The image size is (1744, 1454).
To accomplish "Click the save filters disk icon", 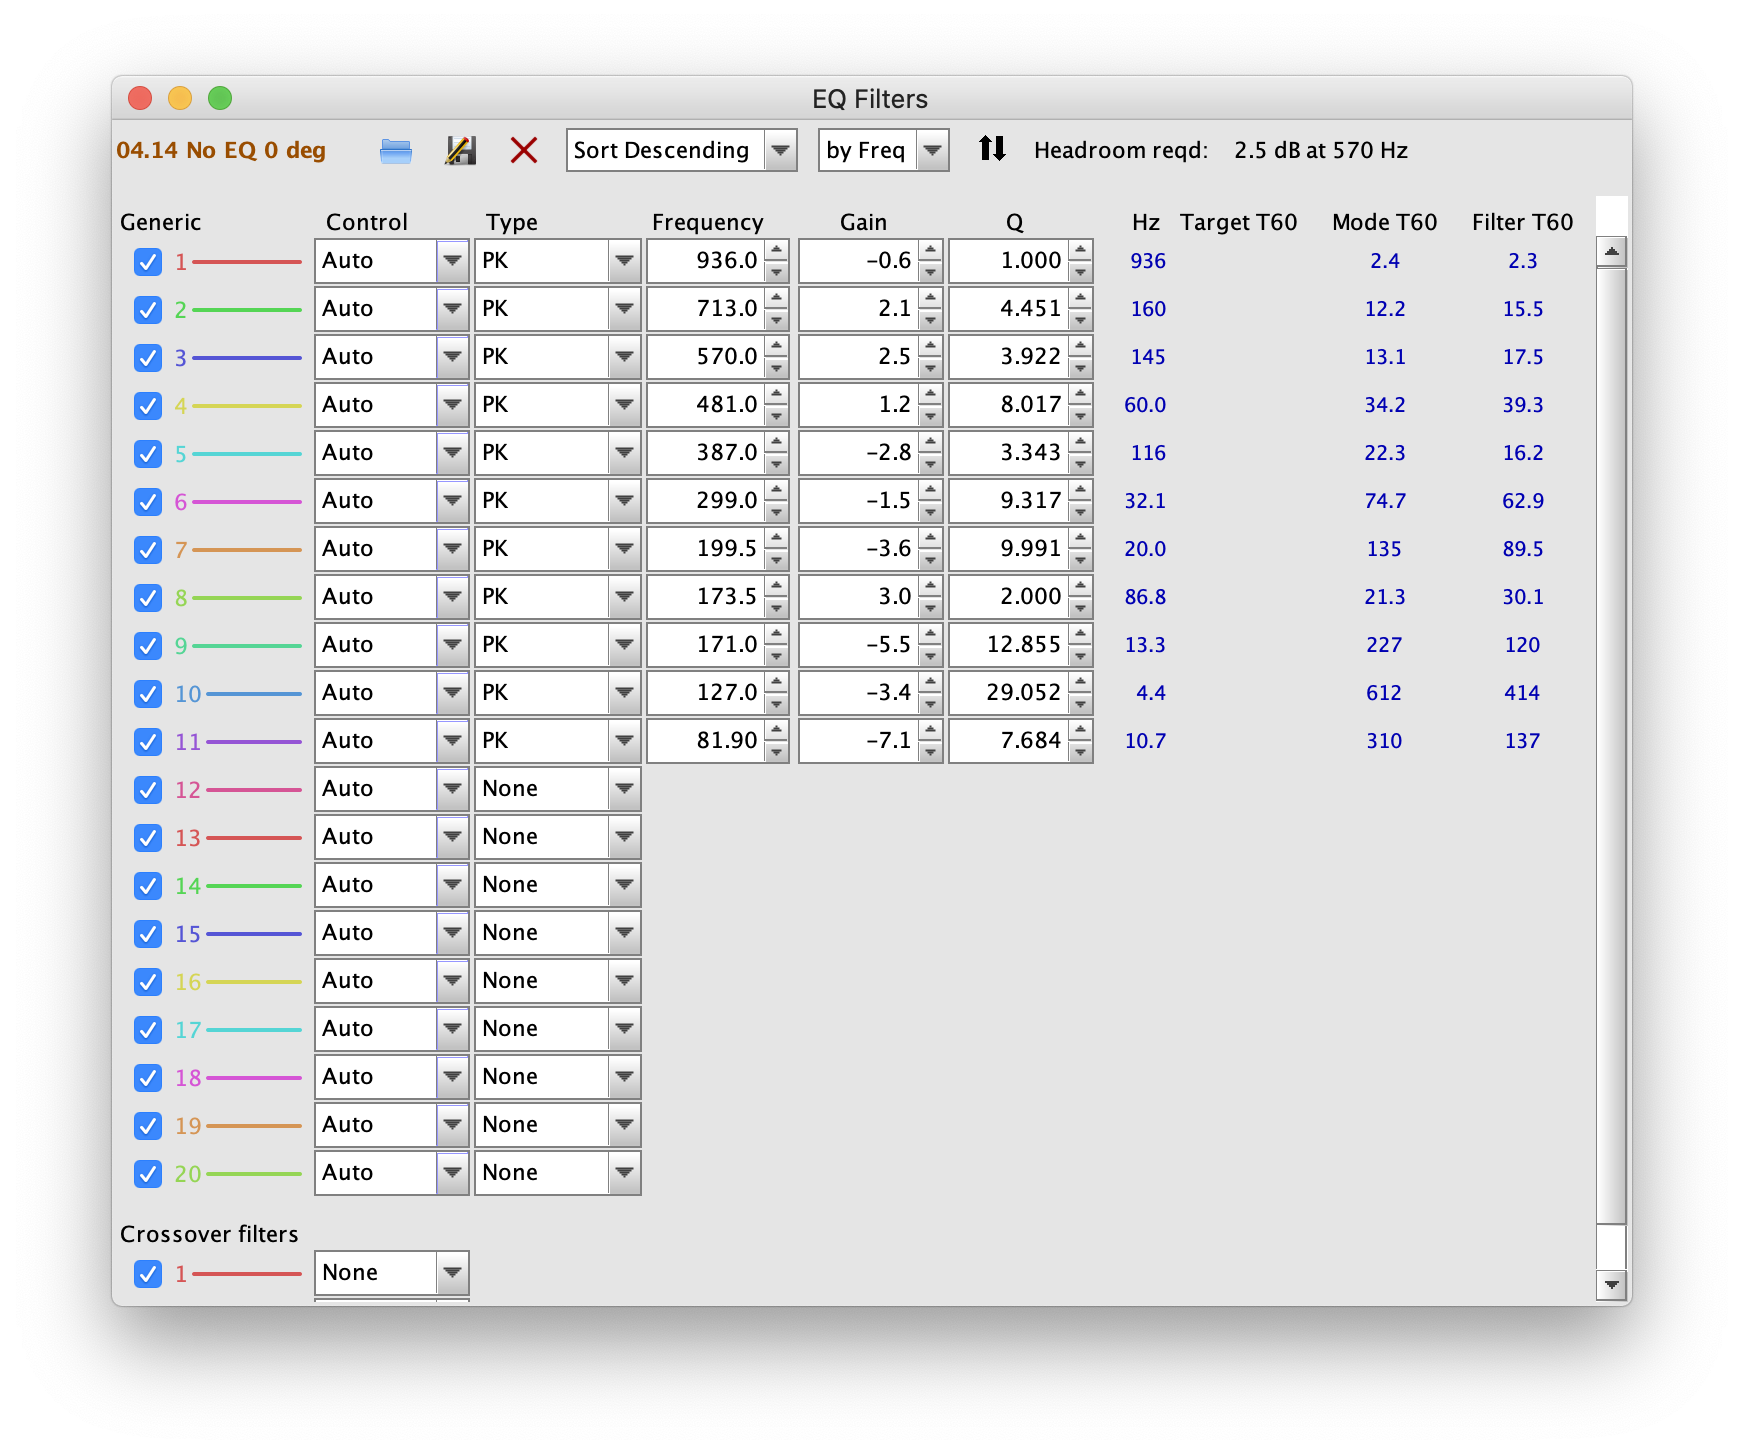I will [x=460, y=151].
